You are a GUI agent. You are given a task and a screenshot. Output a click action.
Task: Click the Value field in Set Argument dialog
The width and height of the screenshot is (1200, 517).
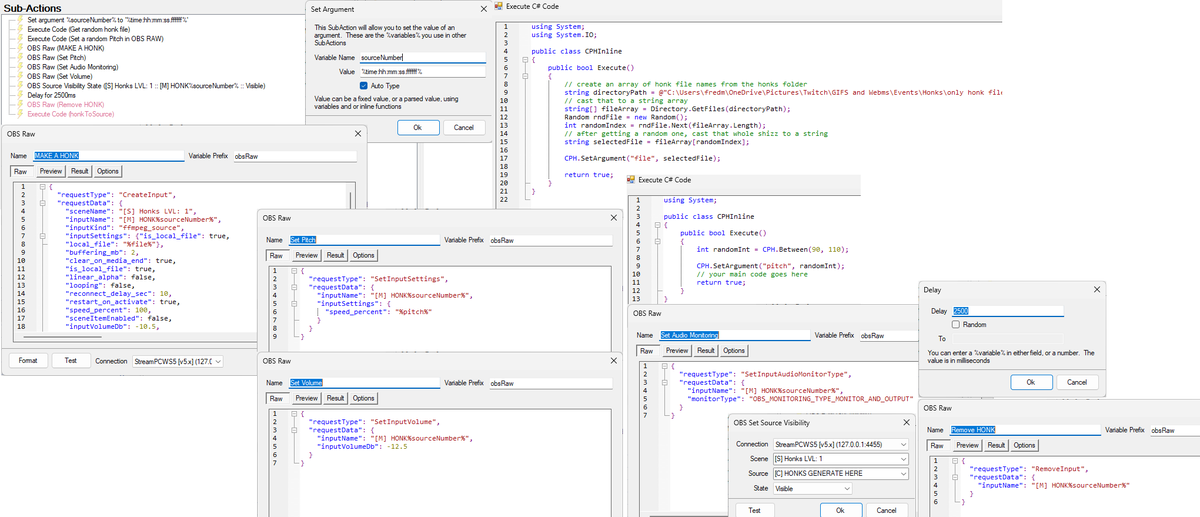(422, 71)
